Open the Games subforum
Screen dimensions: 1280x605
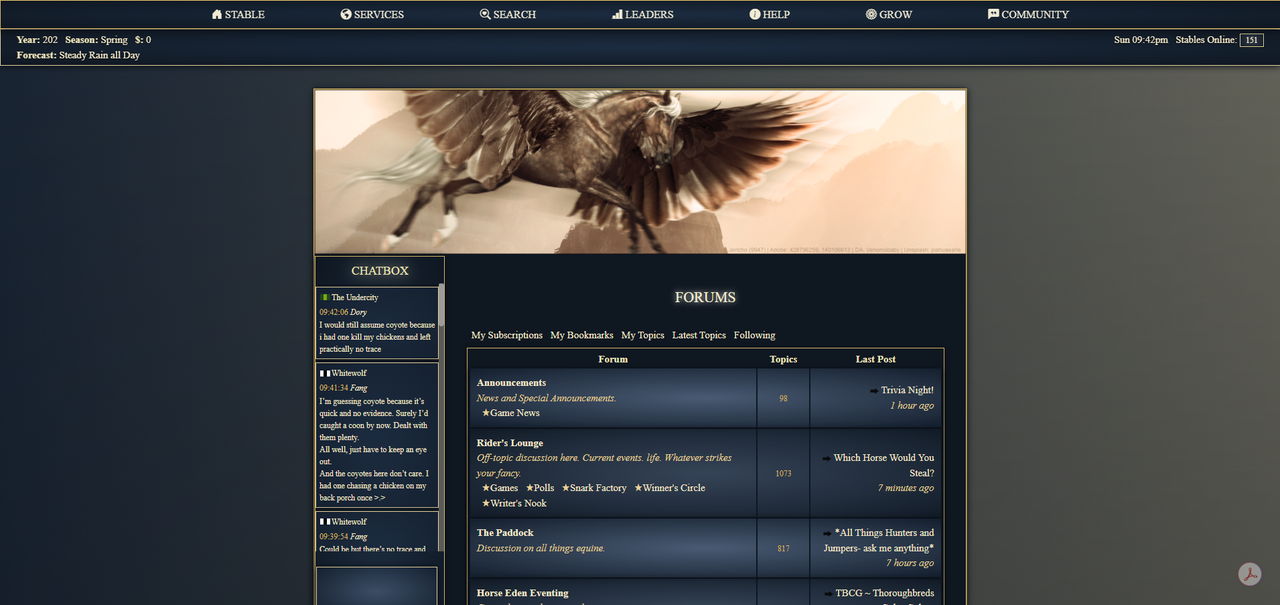[504, 488]
